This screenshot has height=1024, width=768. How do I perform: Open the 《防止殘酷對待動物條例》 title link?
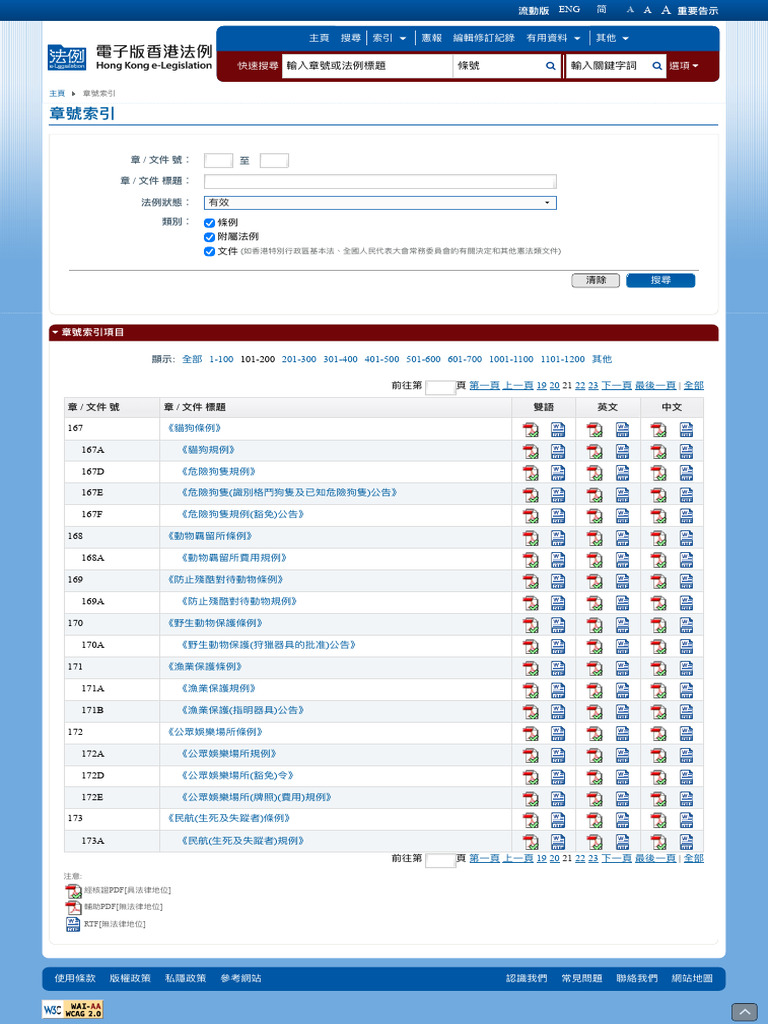pyautogui.click(x=225, y=580)
